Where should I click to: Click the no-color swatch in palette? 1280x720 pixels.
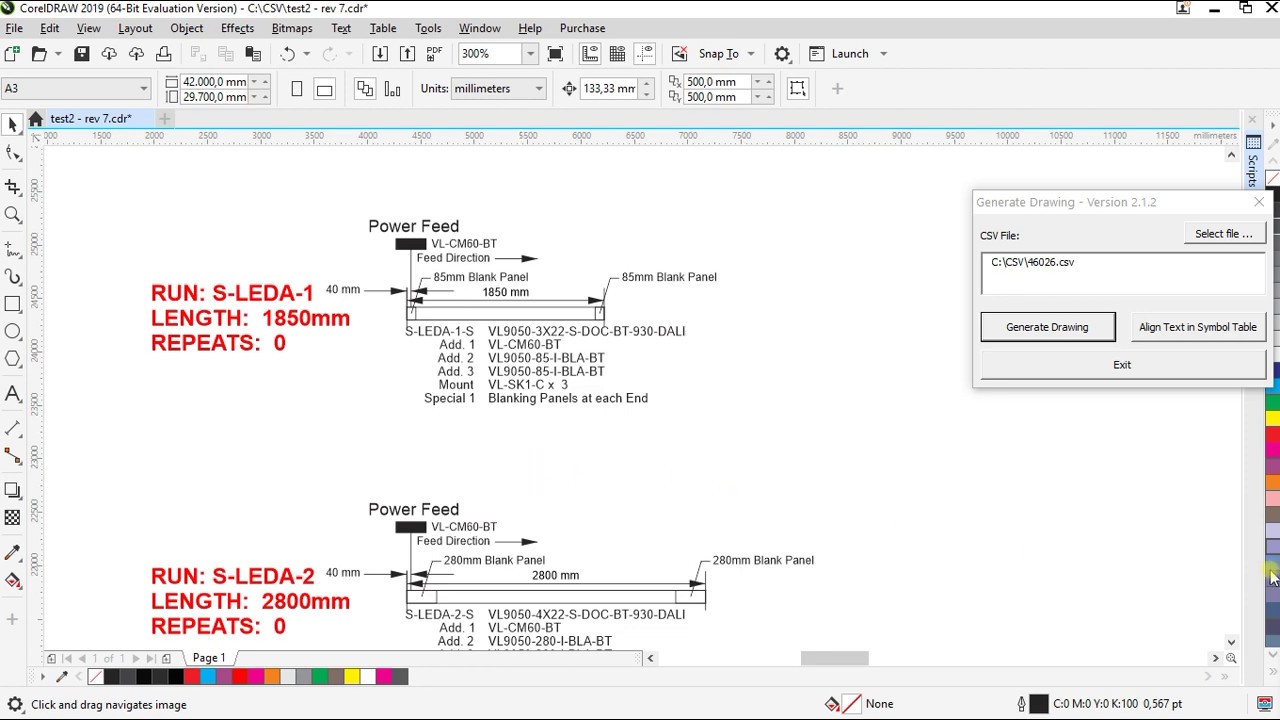pos(96,677)
